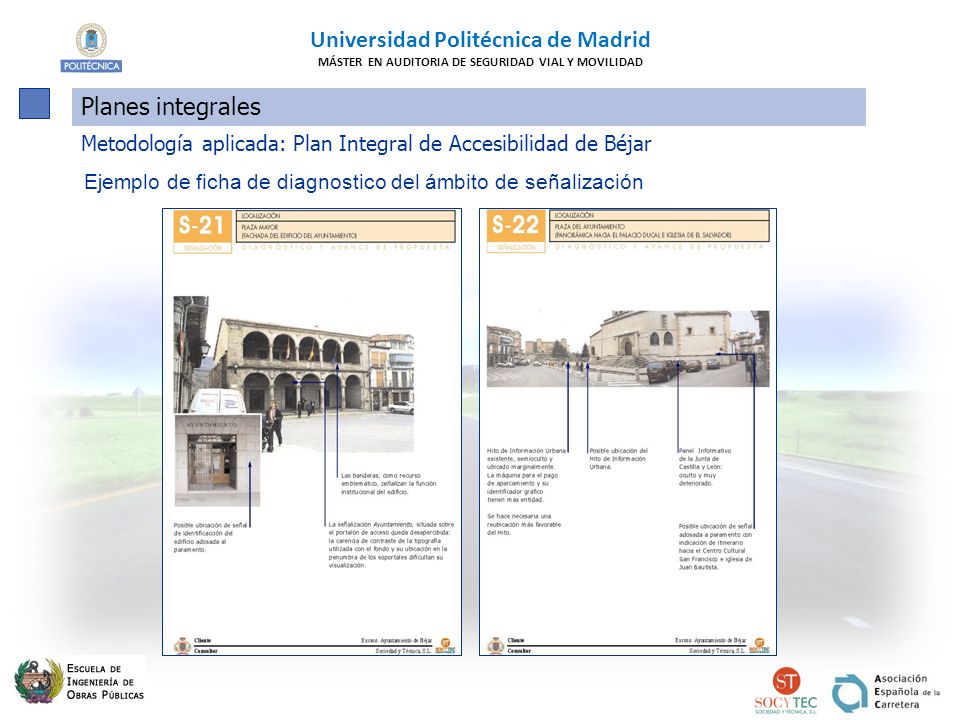Click the orange S-21 card code badge
Image resolution: width=960 pixels, height=720 pixels.
pyautogui.click(x=203, y=225)
